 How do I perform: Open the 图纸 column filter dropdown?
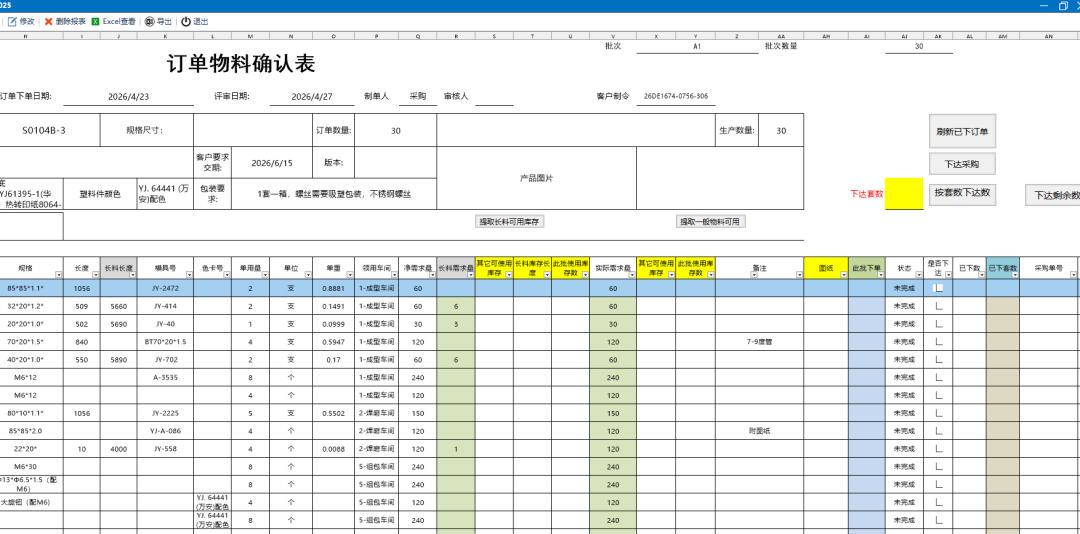point(842,274)
